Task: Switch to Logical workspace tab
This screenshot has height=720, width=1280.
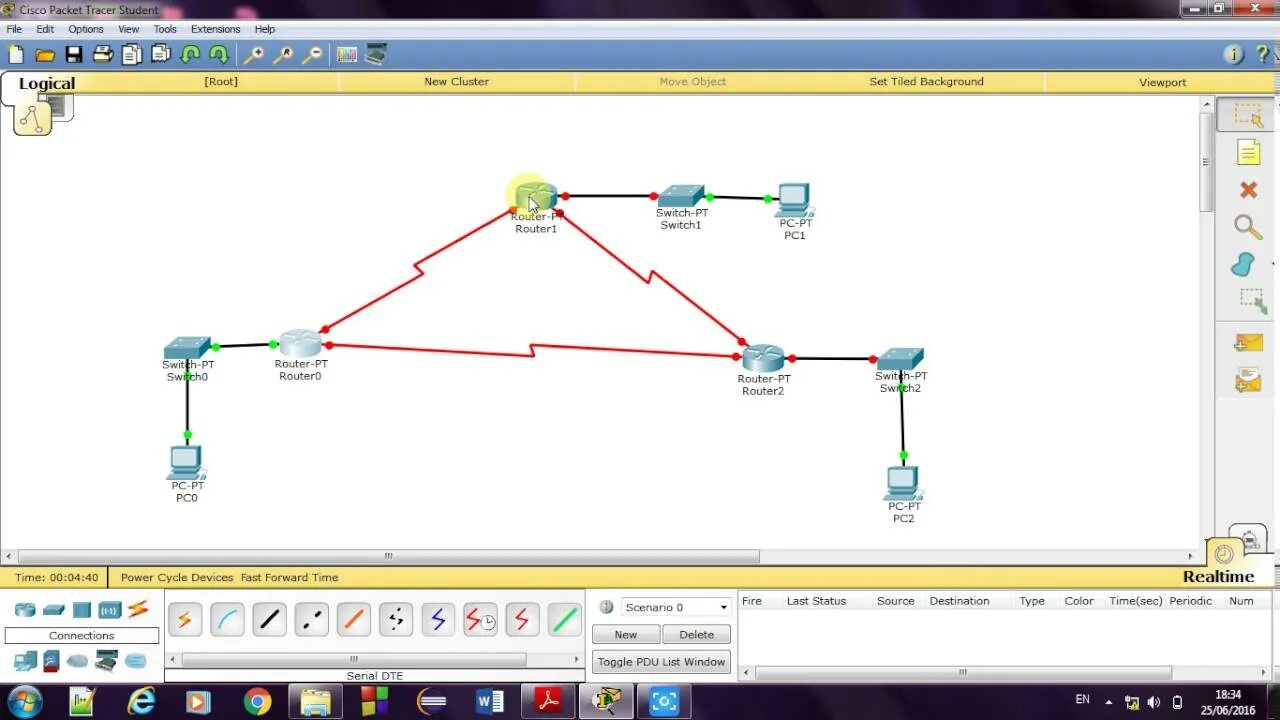Action: click(47, 84)
